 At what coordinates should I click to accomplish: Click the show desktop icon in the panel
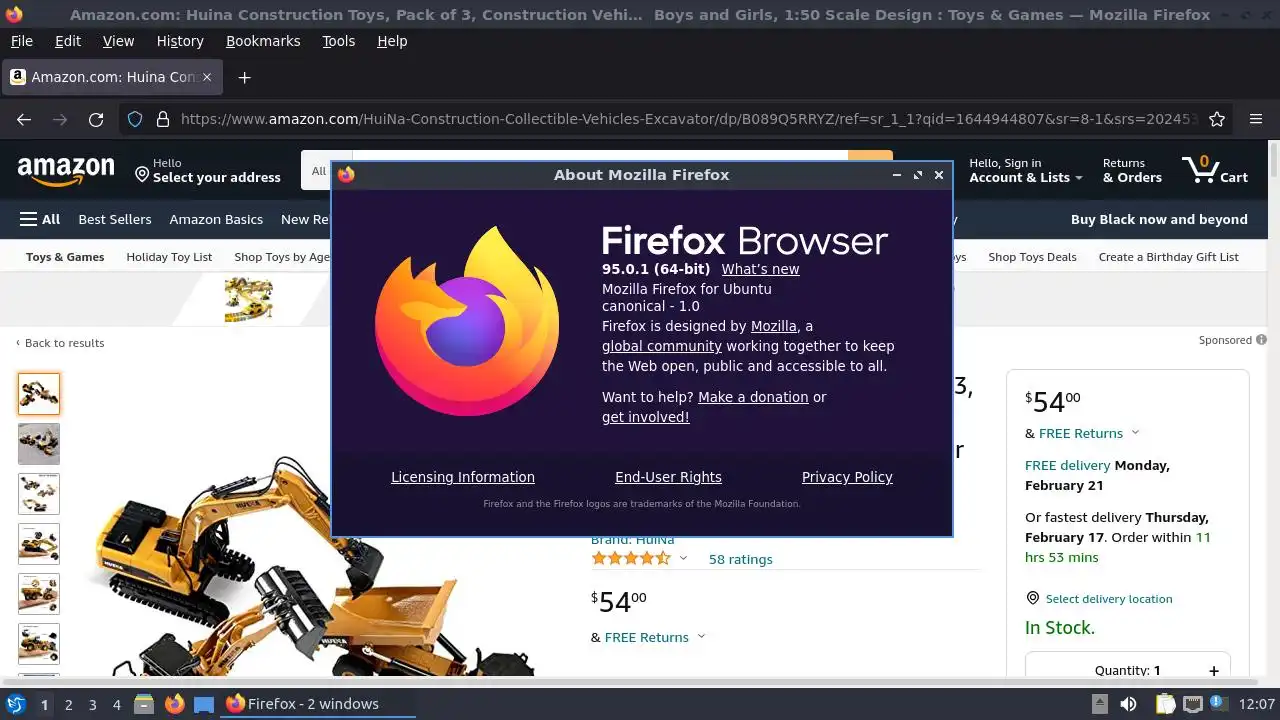204,704
